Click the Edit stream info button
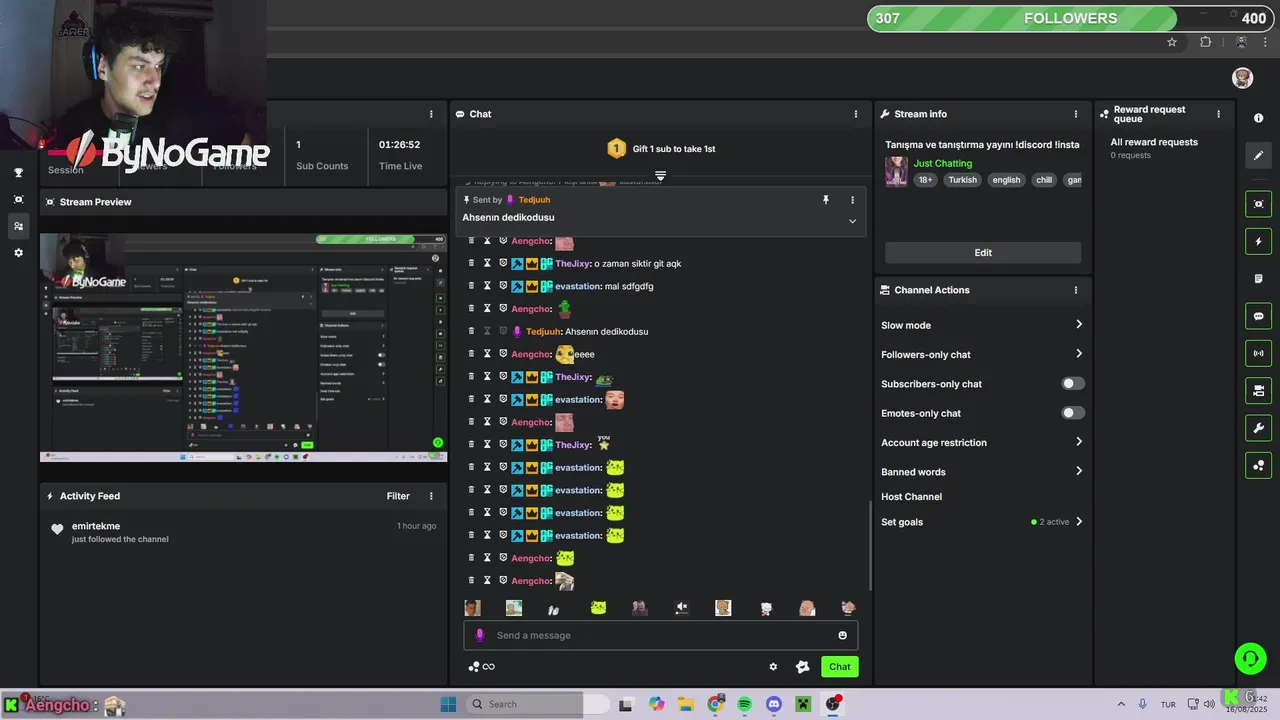The image size is (1280, 720). (x=983, y=253)
